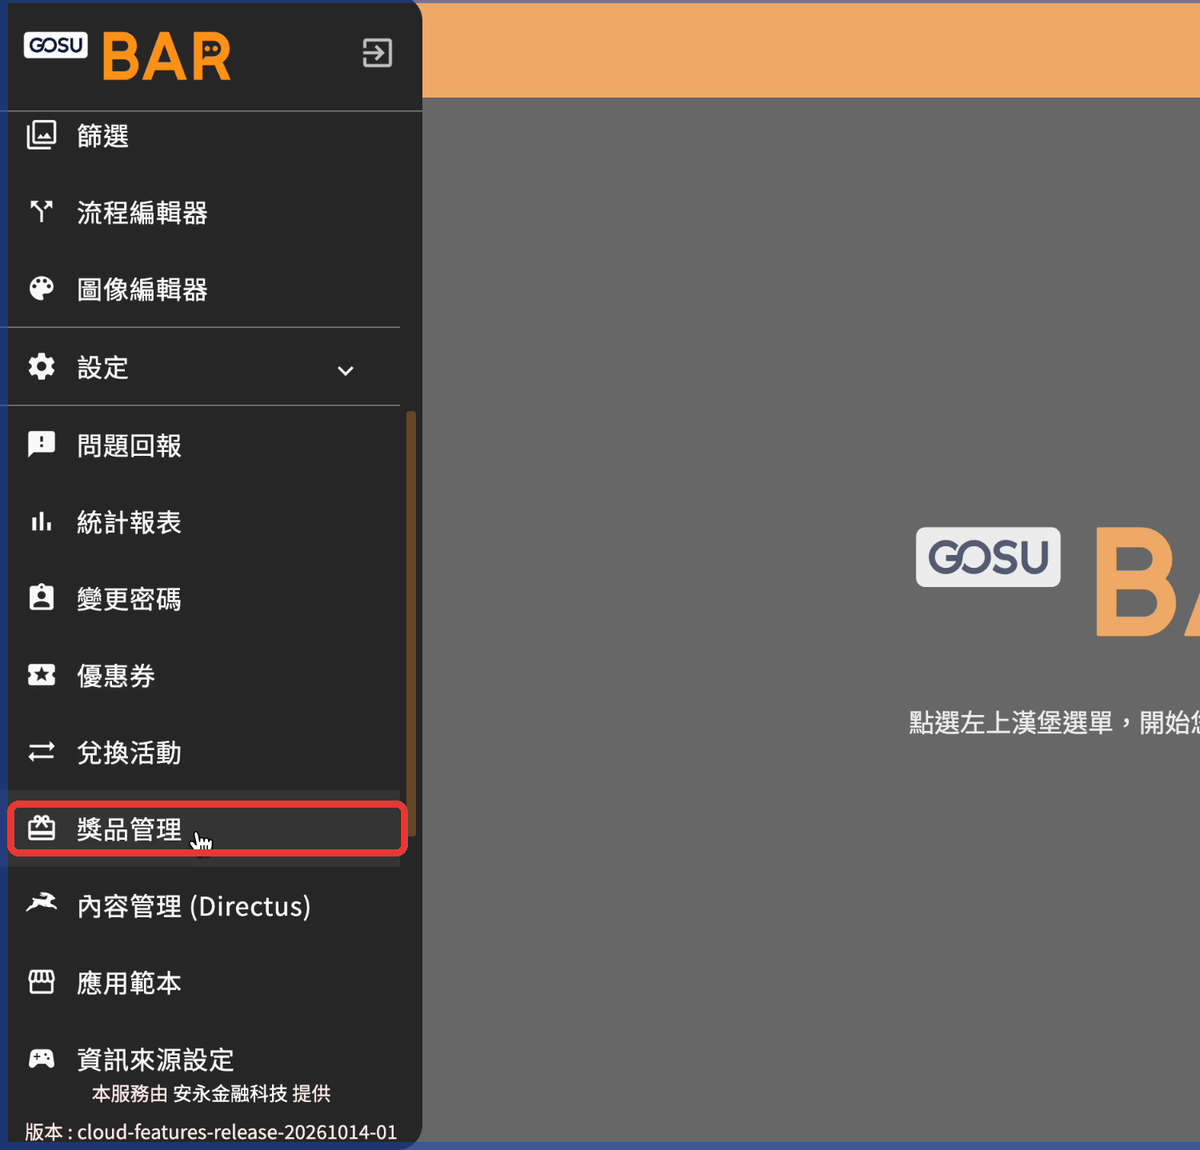The height and width of the screenshot is (1150, 1200).
Task: Click 本服務由 安永金融科技 提供 footer text
Action: pyautogui.click(x=211, y=1094)
